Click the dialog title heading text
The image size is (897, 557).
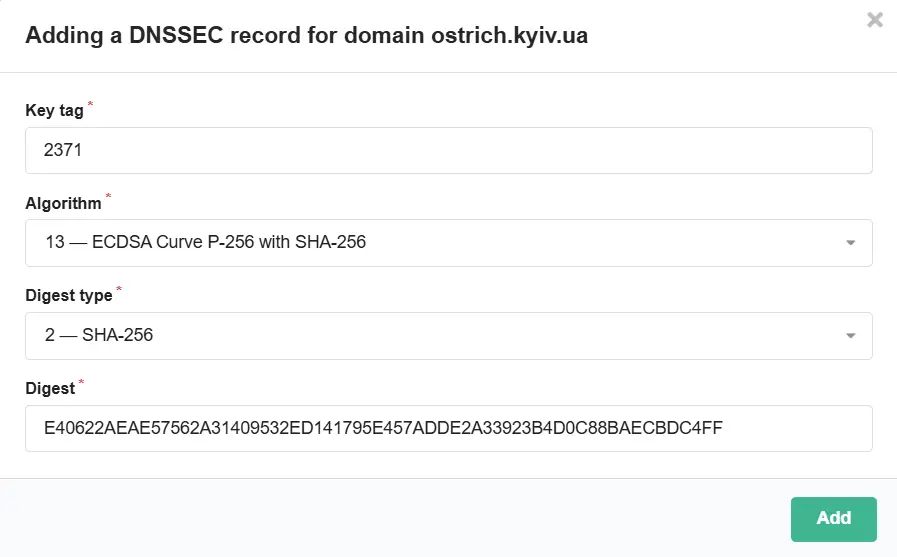(x=306, y=36)
